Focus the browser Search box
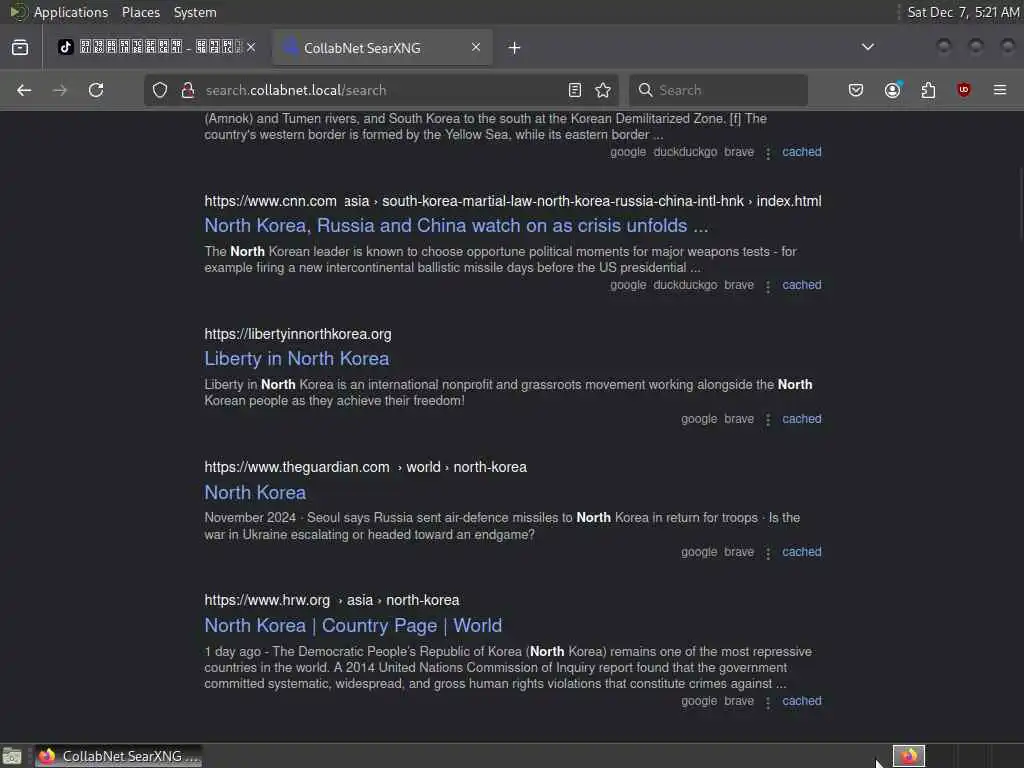The image size is (1024, 768). click(x=718, y=90)
